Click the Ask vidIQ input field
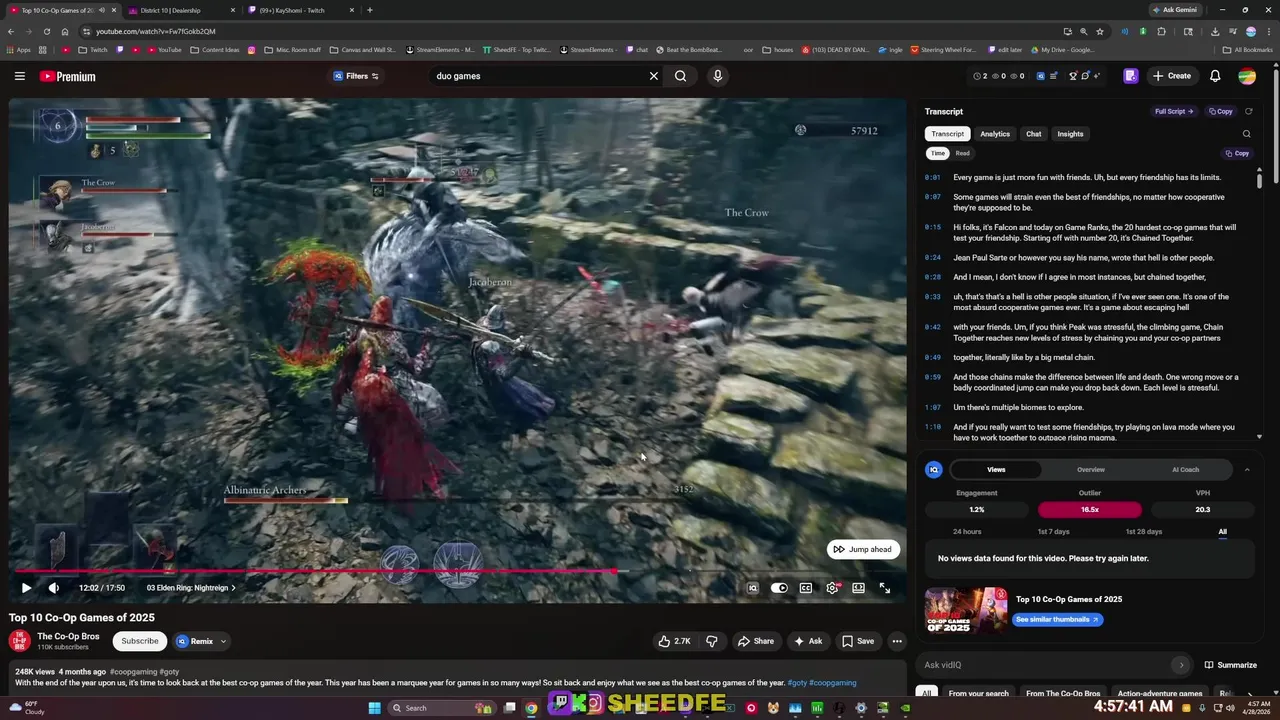The height and width of the screenshot is (720, 1280). point(1055,665)
